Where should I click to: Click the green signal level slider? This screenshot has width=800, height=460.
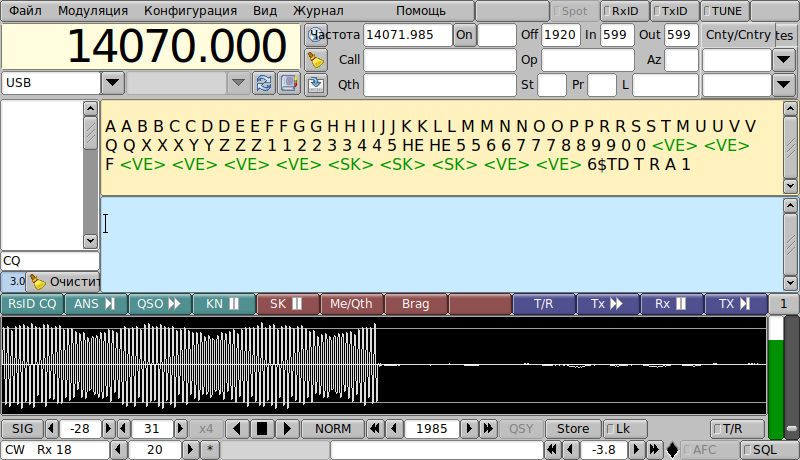[x=776, y=377]
